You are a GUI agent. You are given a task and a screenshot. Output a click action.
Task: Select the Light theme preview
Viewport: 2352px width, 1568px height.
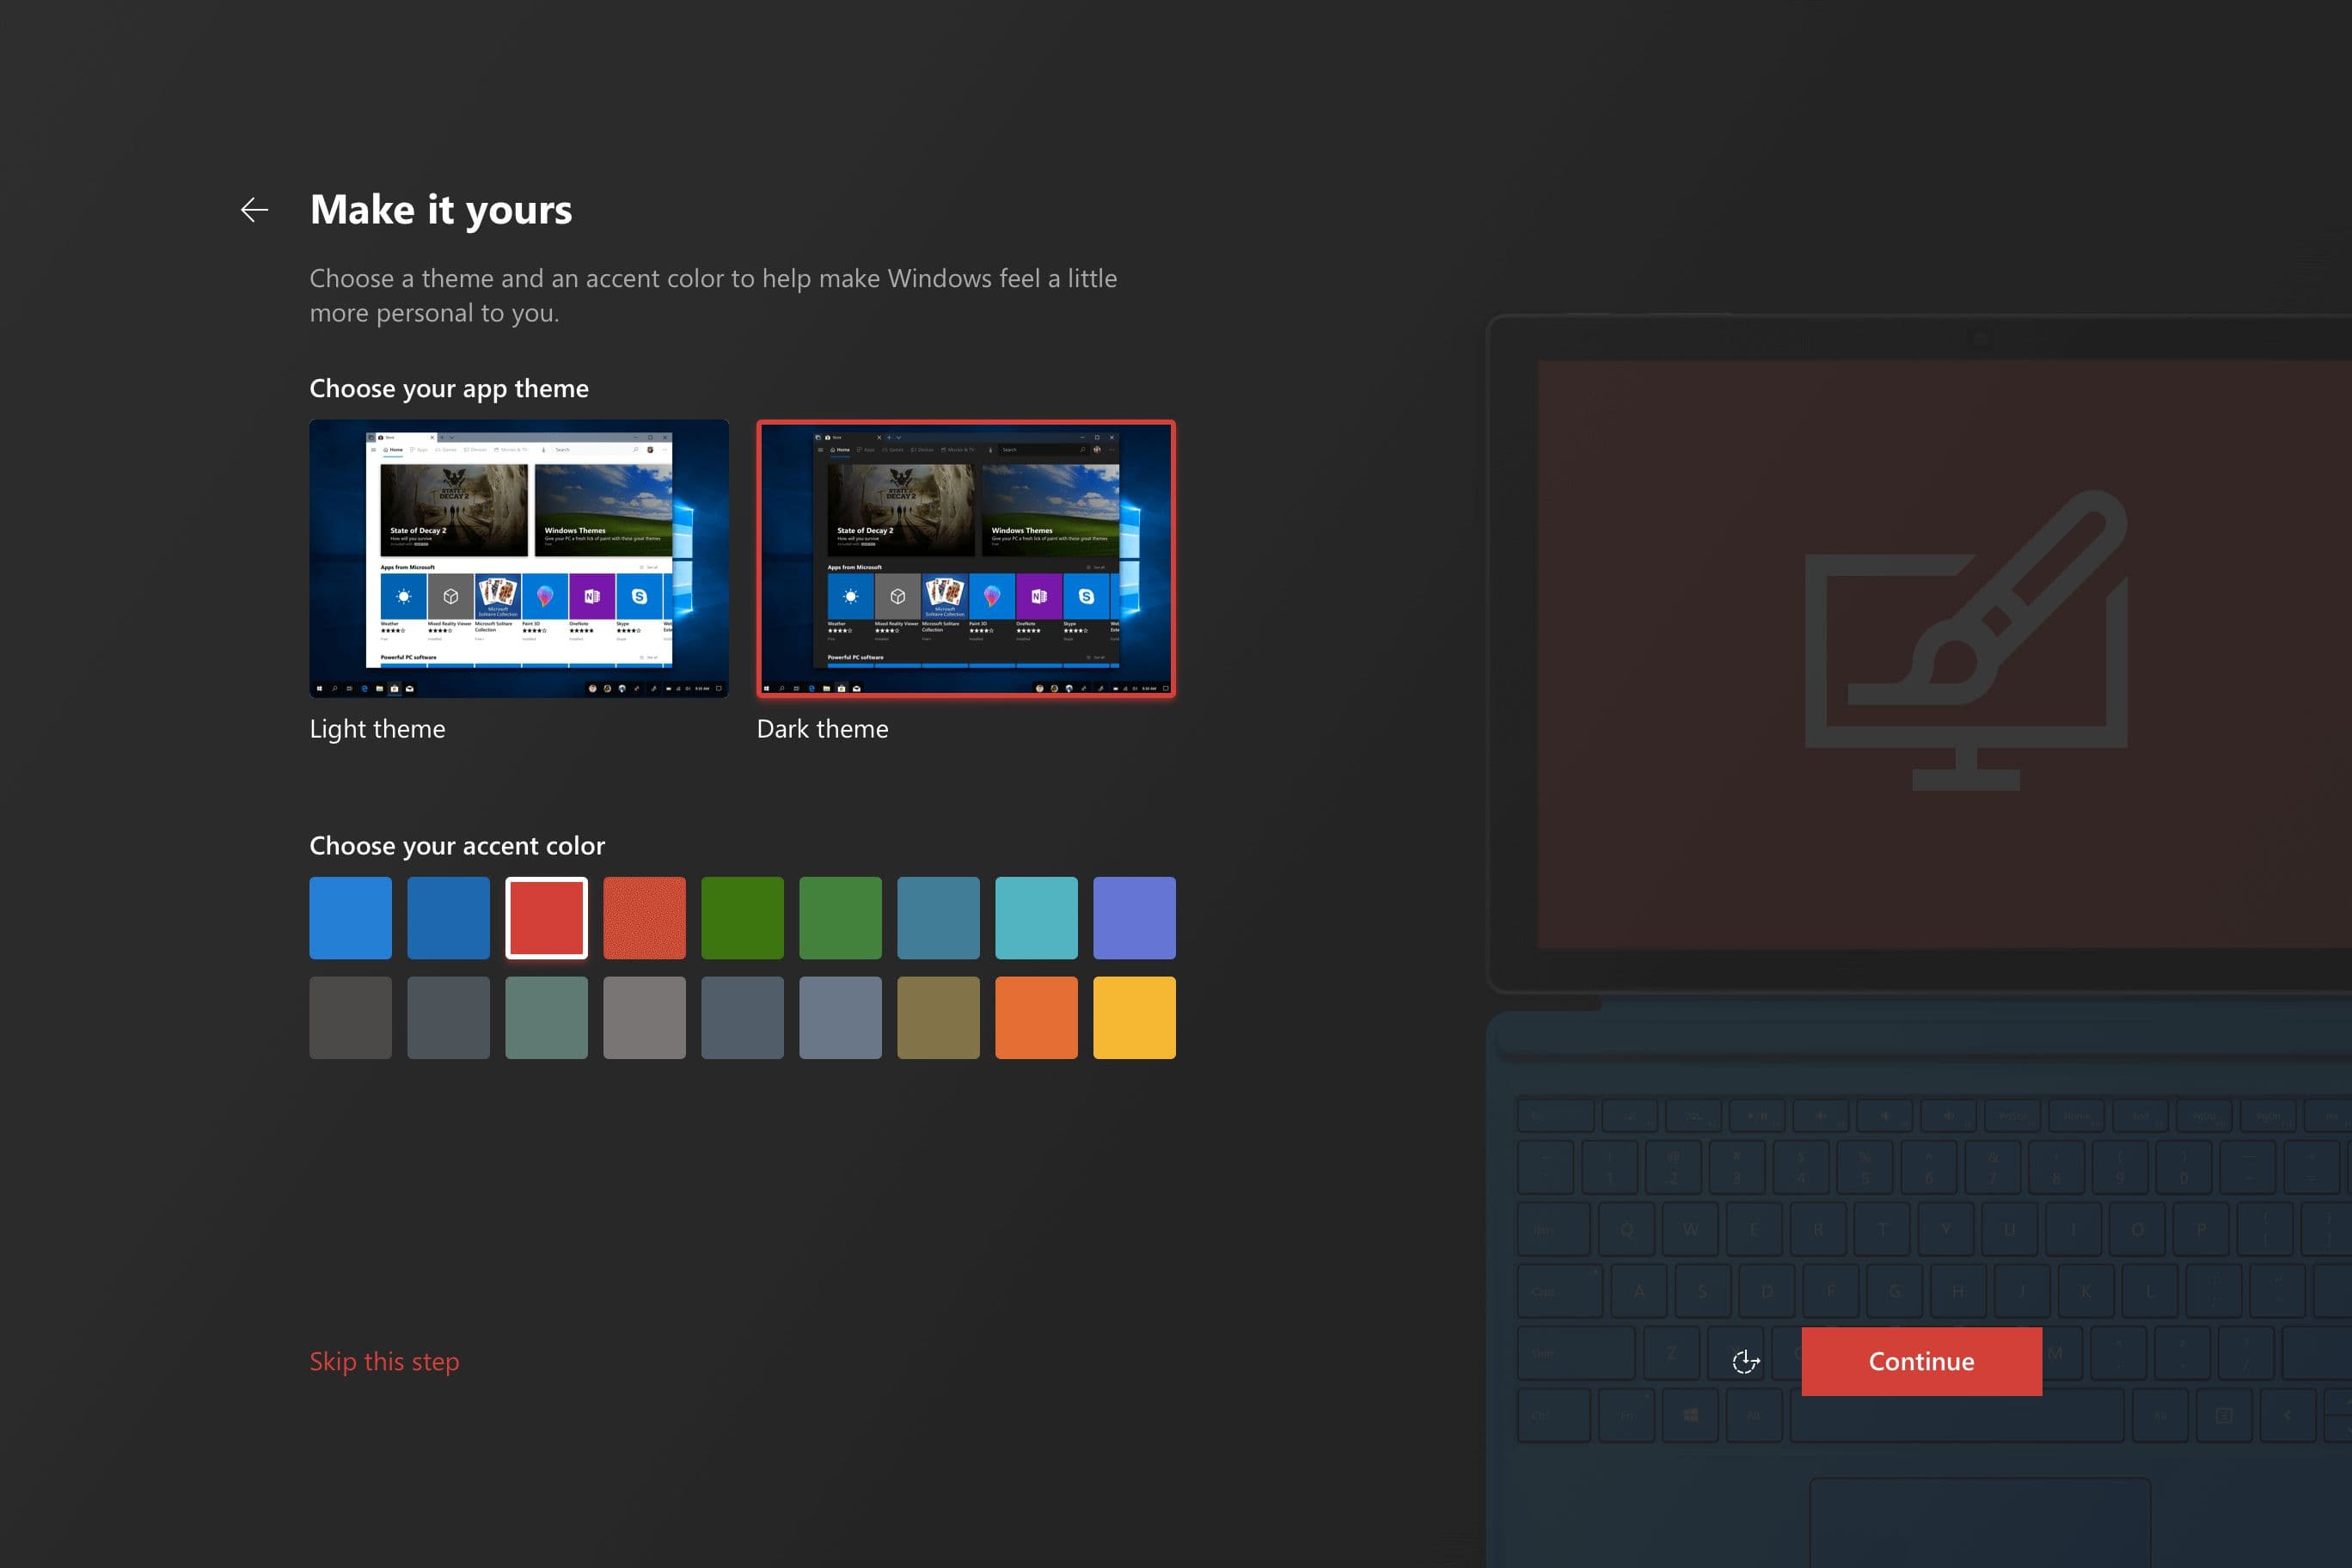(x=519, y=558)
